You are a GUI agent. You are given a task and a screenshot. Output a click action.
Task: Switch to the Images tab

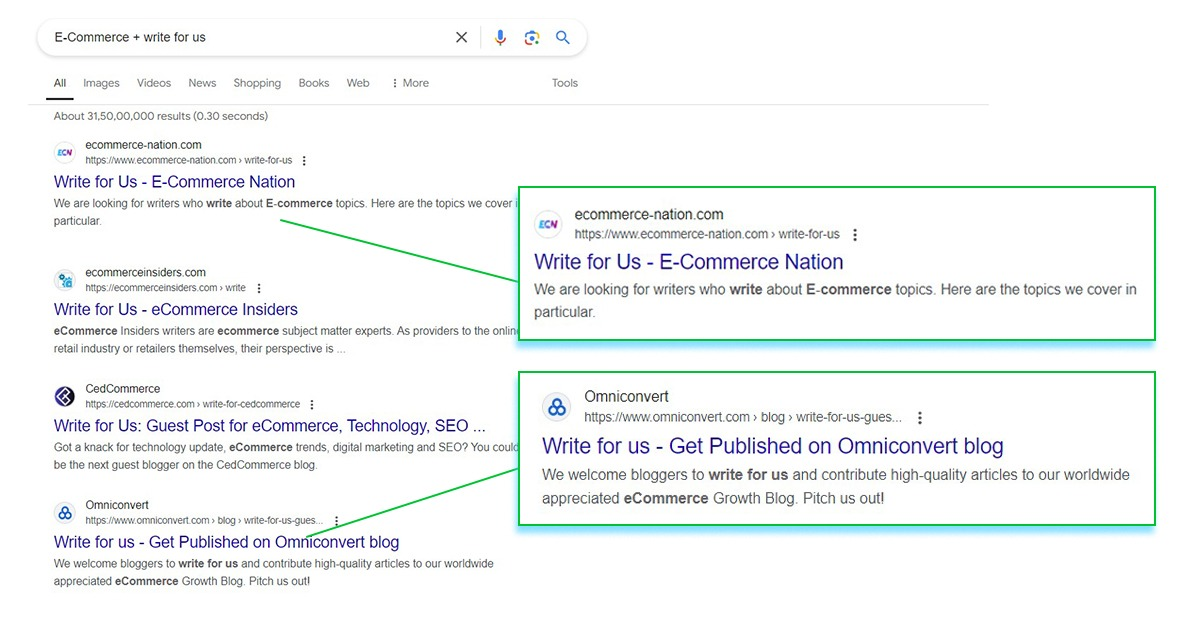[x=101, y=83]
